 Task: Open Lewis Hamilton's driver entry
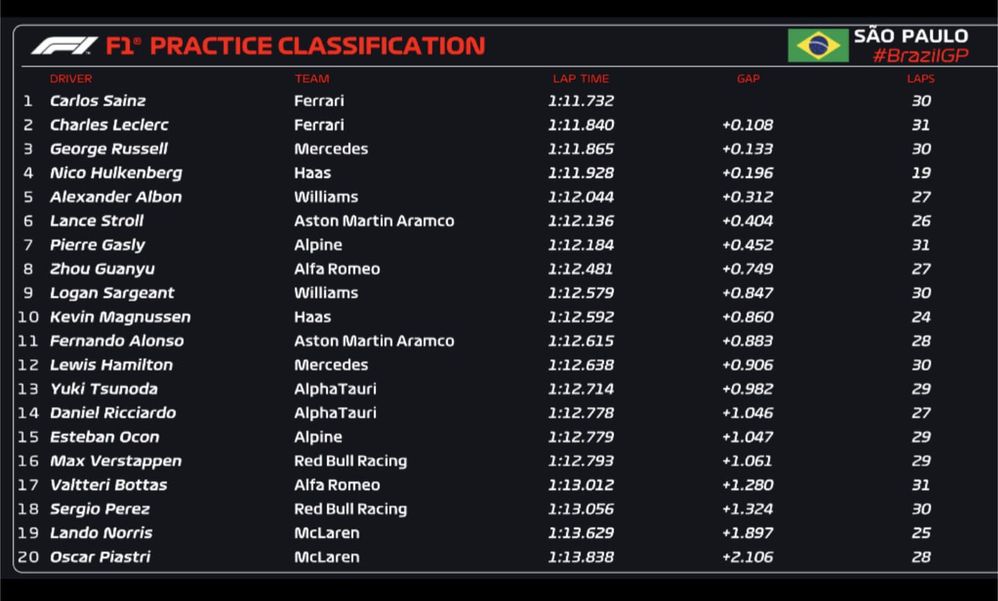coord(111,365)
